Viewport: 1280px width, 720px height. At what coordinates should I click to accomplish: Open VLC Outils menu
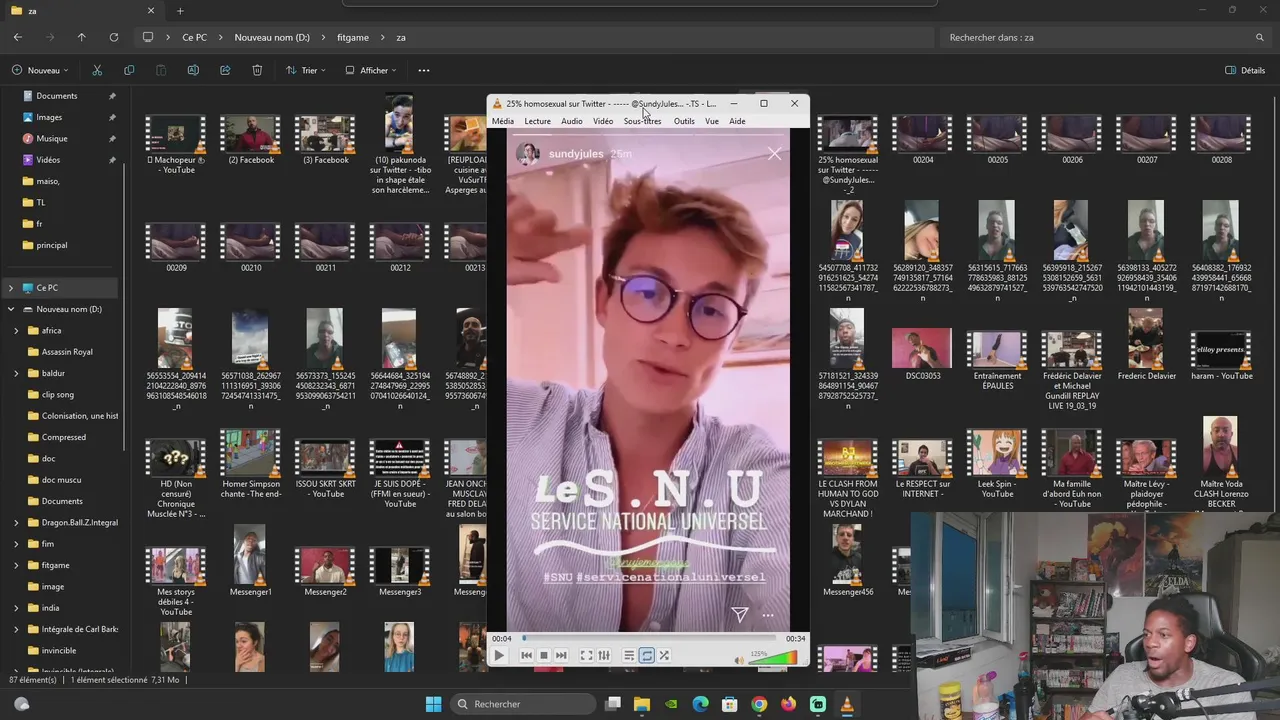coord(684,121)
